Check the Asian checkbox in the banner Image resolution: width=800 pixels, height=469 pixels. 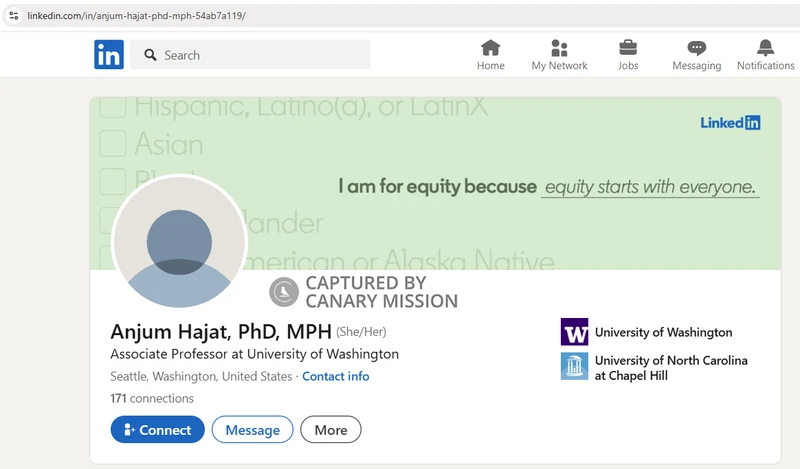pos(113,143)
